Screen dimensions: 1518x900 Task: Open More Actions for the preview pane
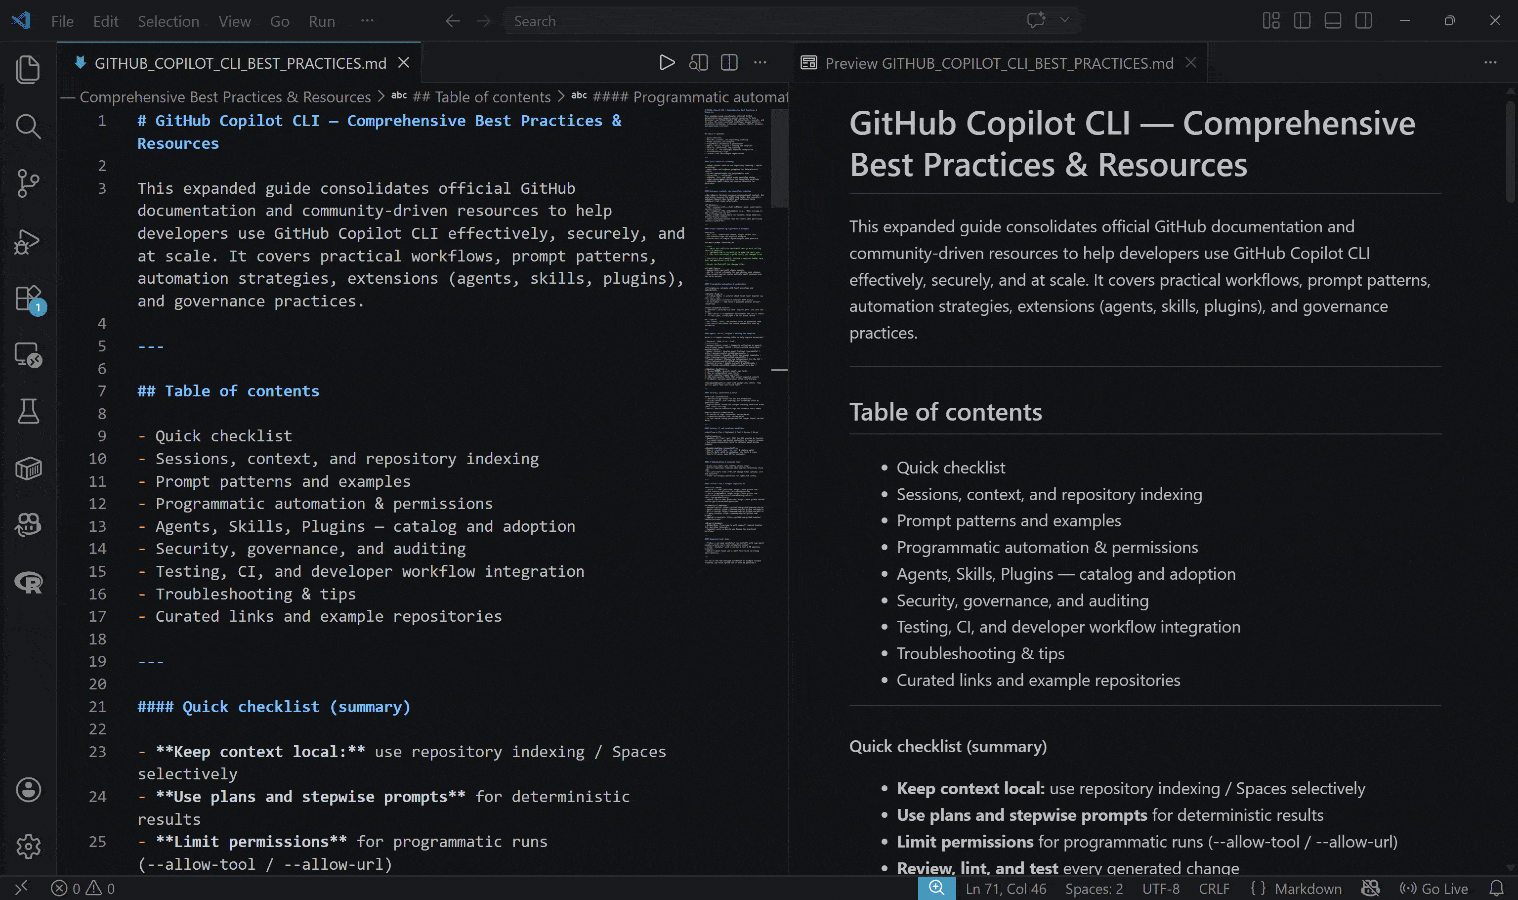[x=1490, y=62]
